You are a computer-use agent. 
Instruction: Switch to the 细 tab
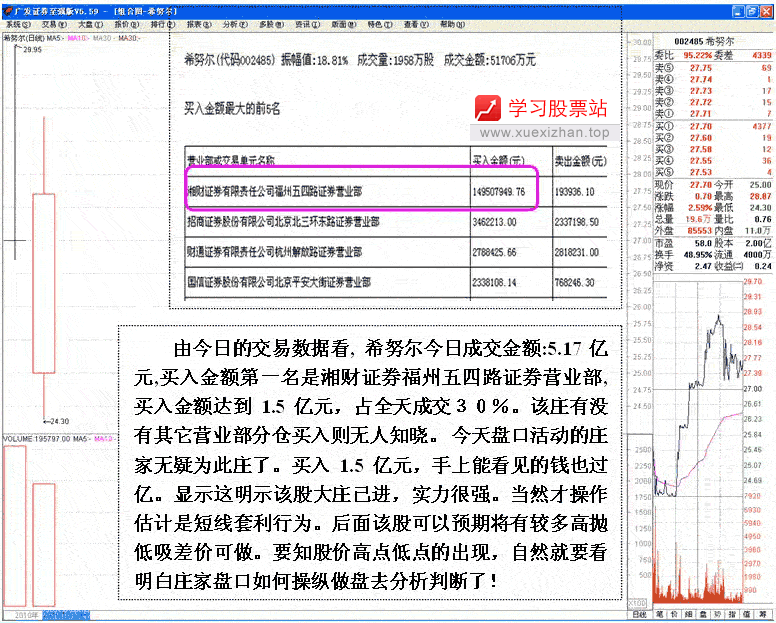tap(689, 614)
